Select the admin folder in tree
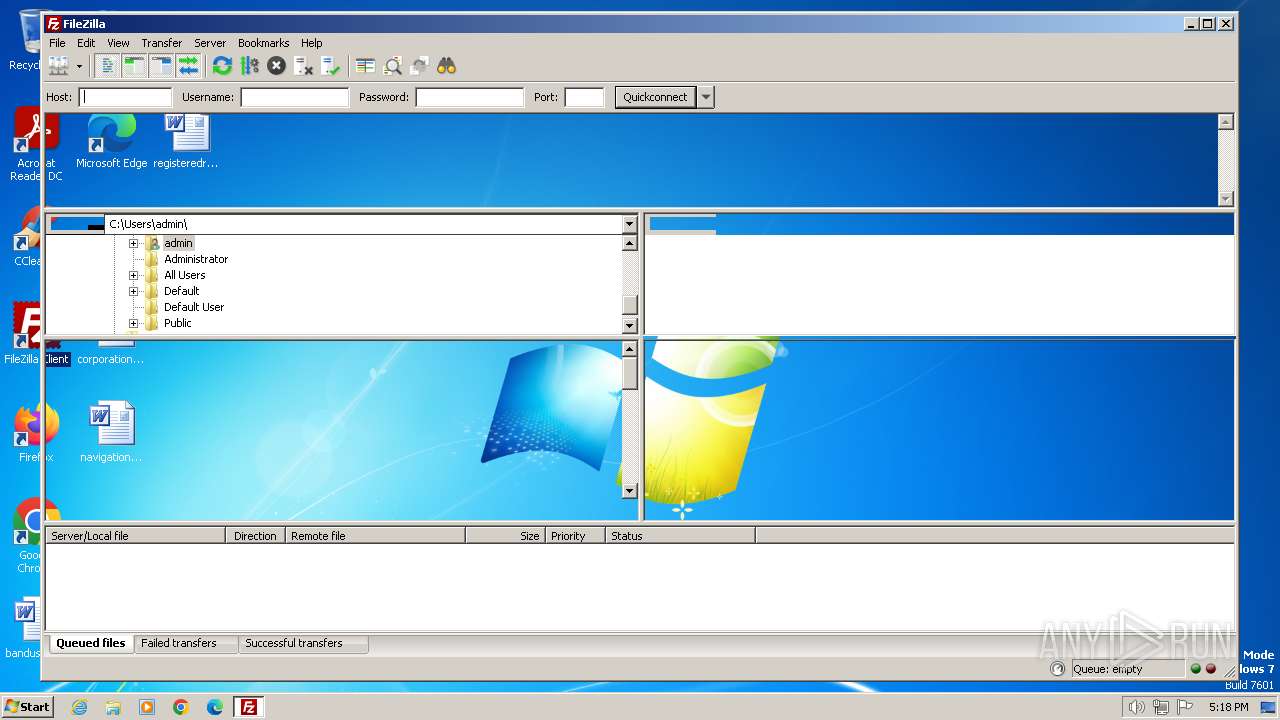Screen dimensions: 1280x720 (178, 243)
